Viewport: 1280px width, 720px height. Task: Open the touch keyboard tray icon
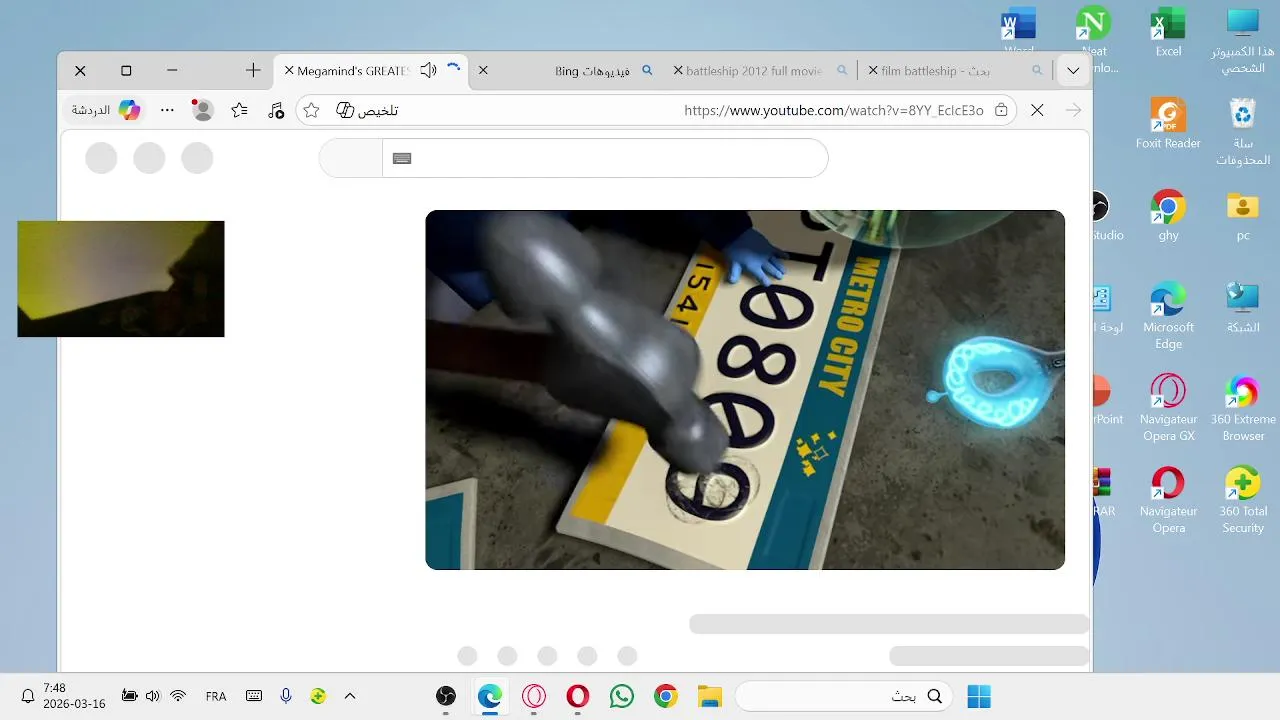coord(254,696)
